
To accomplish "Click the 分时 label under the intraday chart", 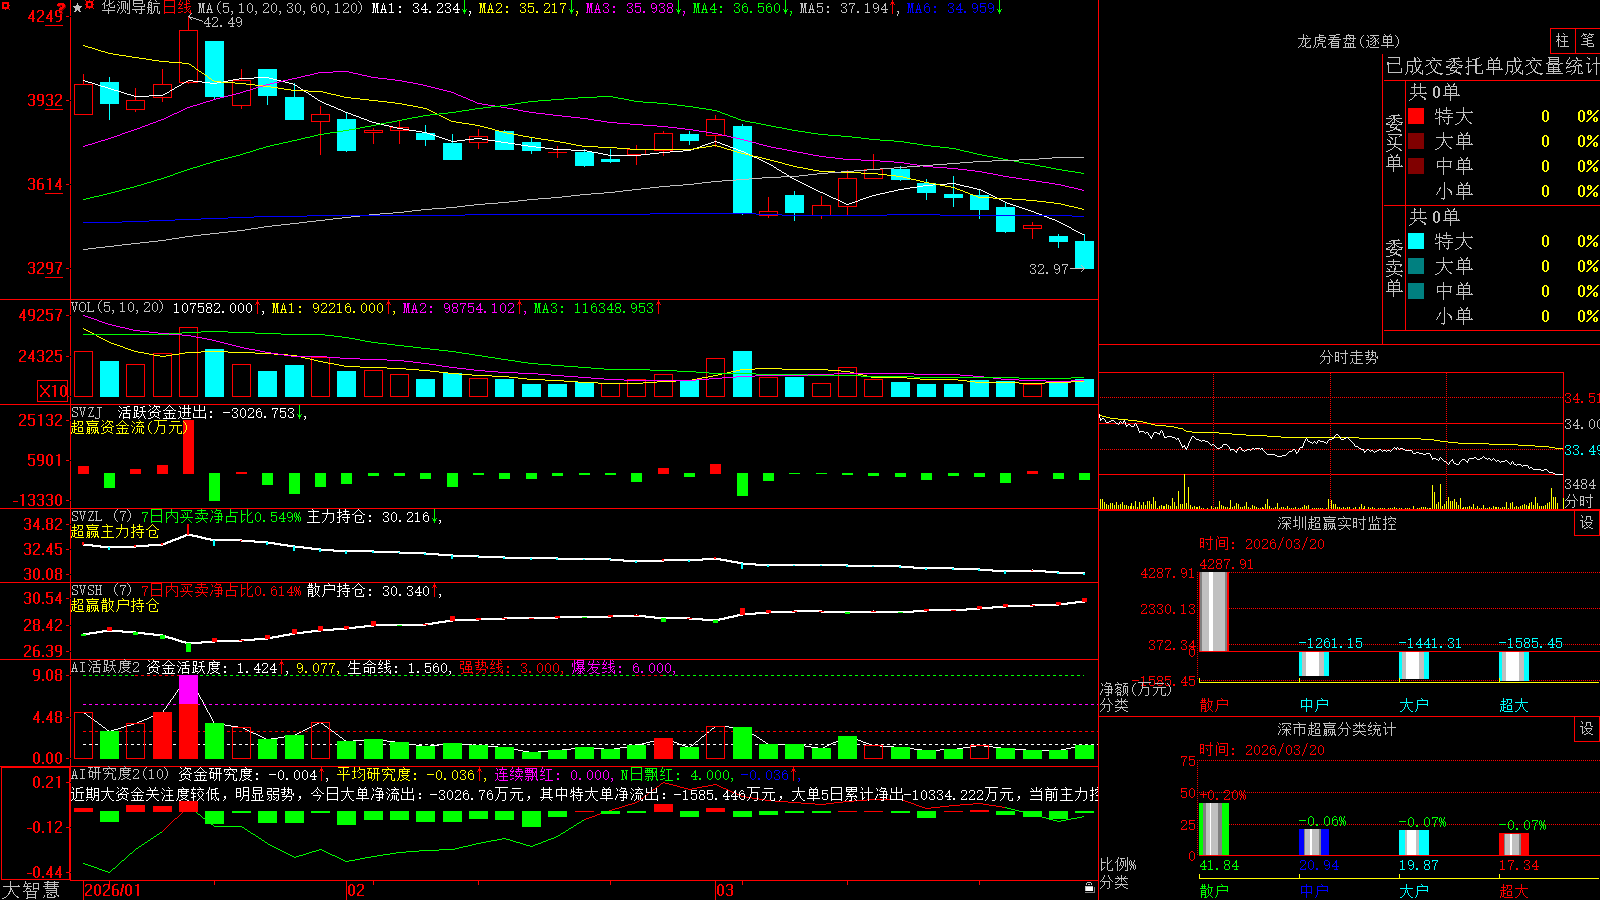I will pos(1578,501).
